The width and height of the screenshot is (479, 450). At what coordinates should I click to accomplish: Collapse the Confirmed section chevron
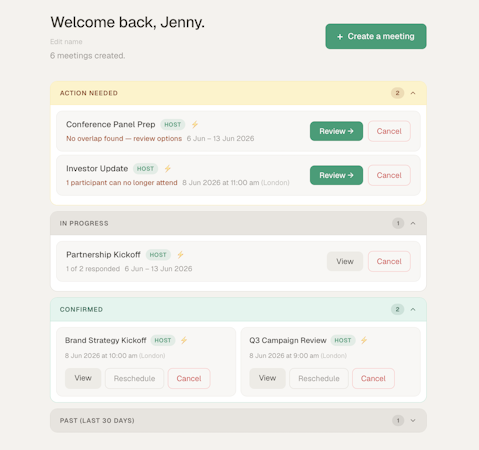pos(413,309)
